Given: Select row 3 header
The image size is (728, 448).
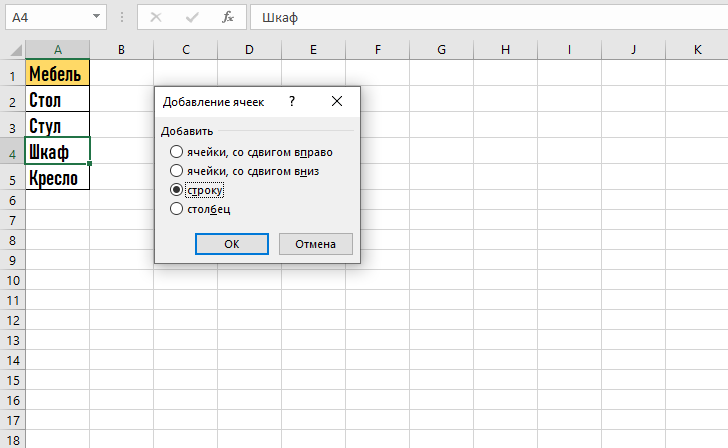Looking at the screenshot, I should [13, 125].
